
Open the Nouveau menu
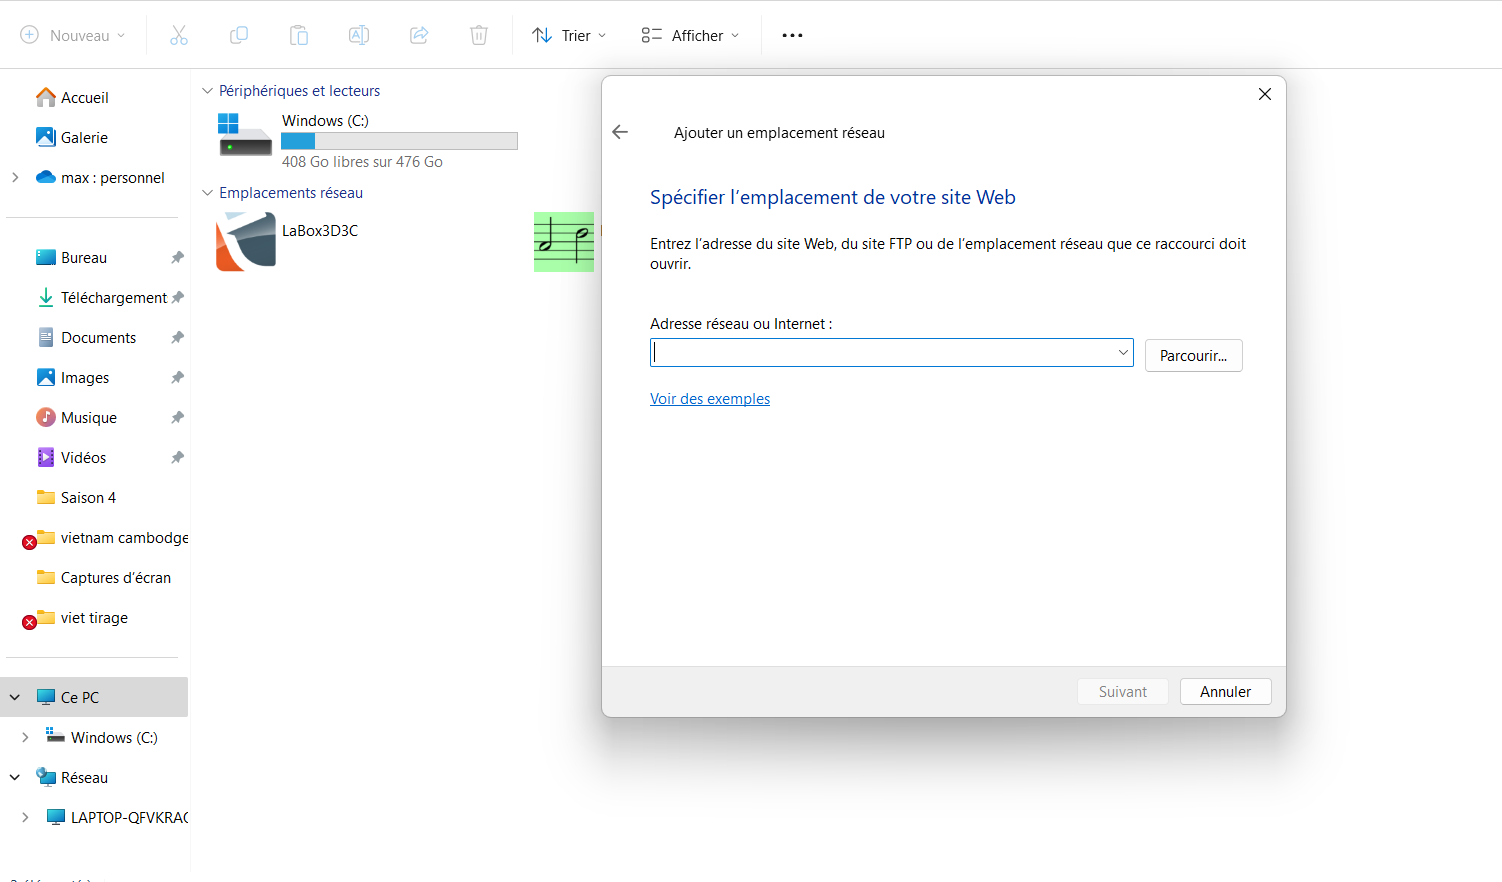point(73,36)
